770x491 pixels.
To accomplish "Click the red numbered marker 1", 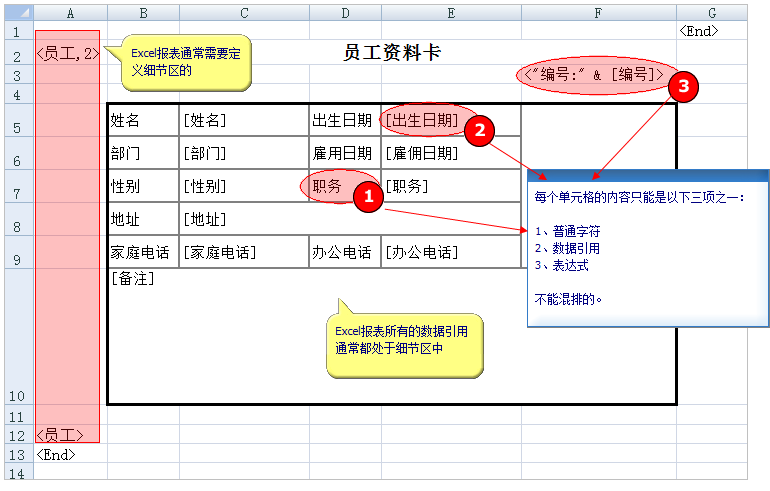I will 368,198.
